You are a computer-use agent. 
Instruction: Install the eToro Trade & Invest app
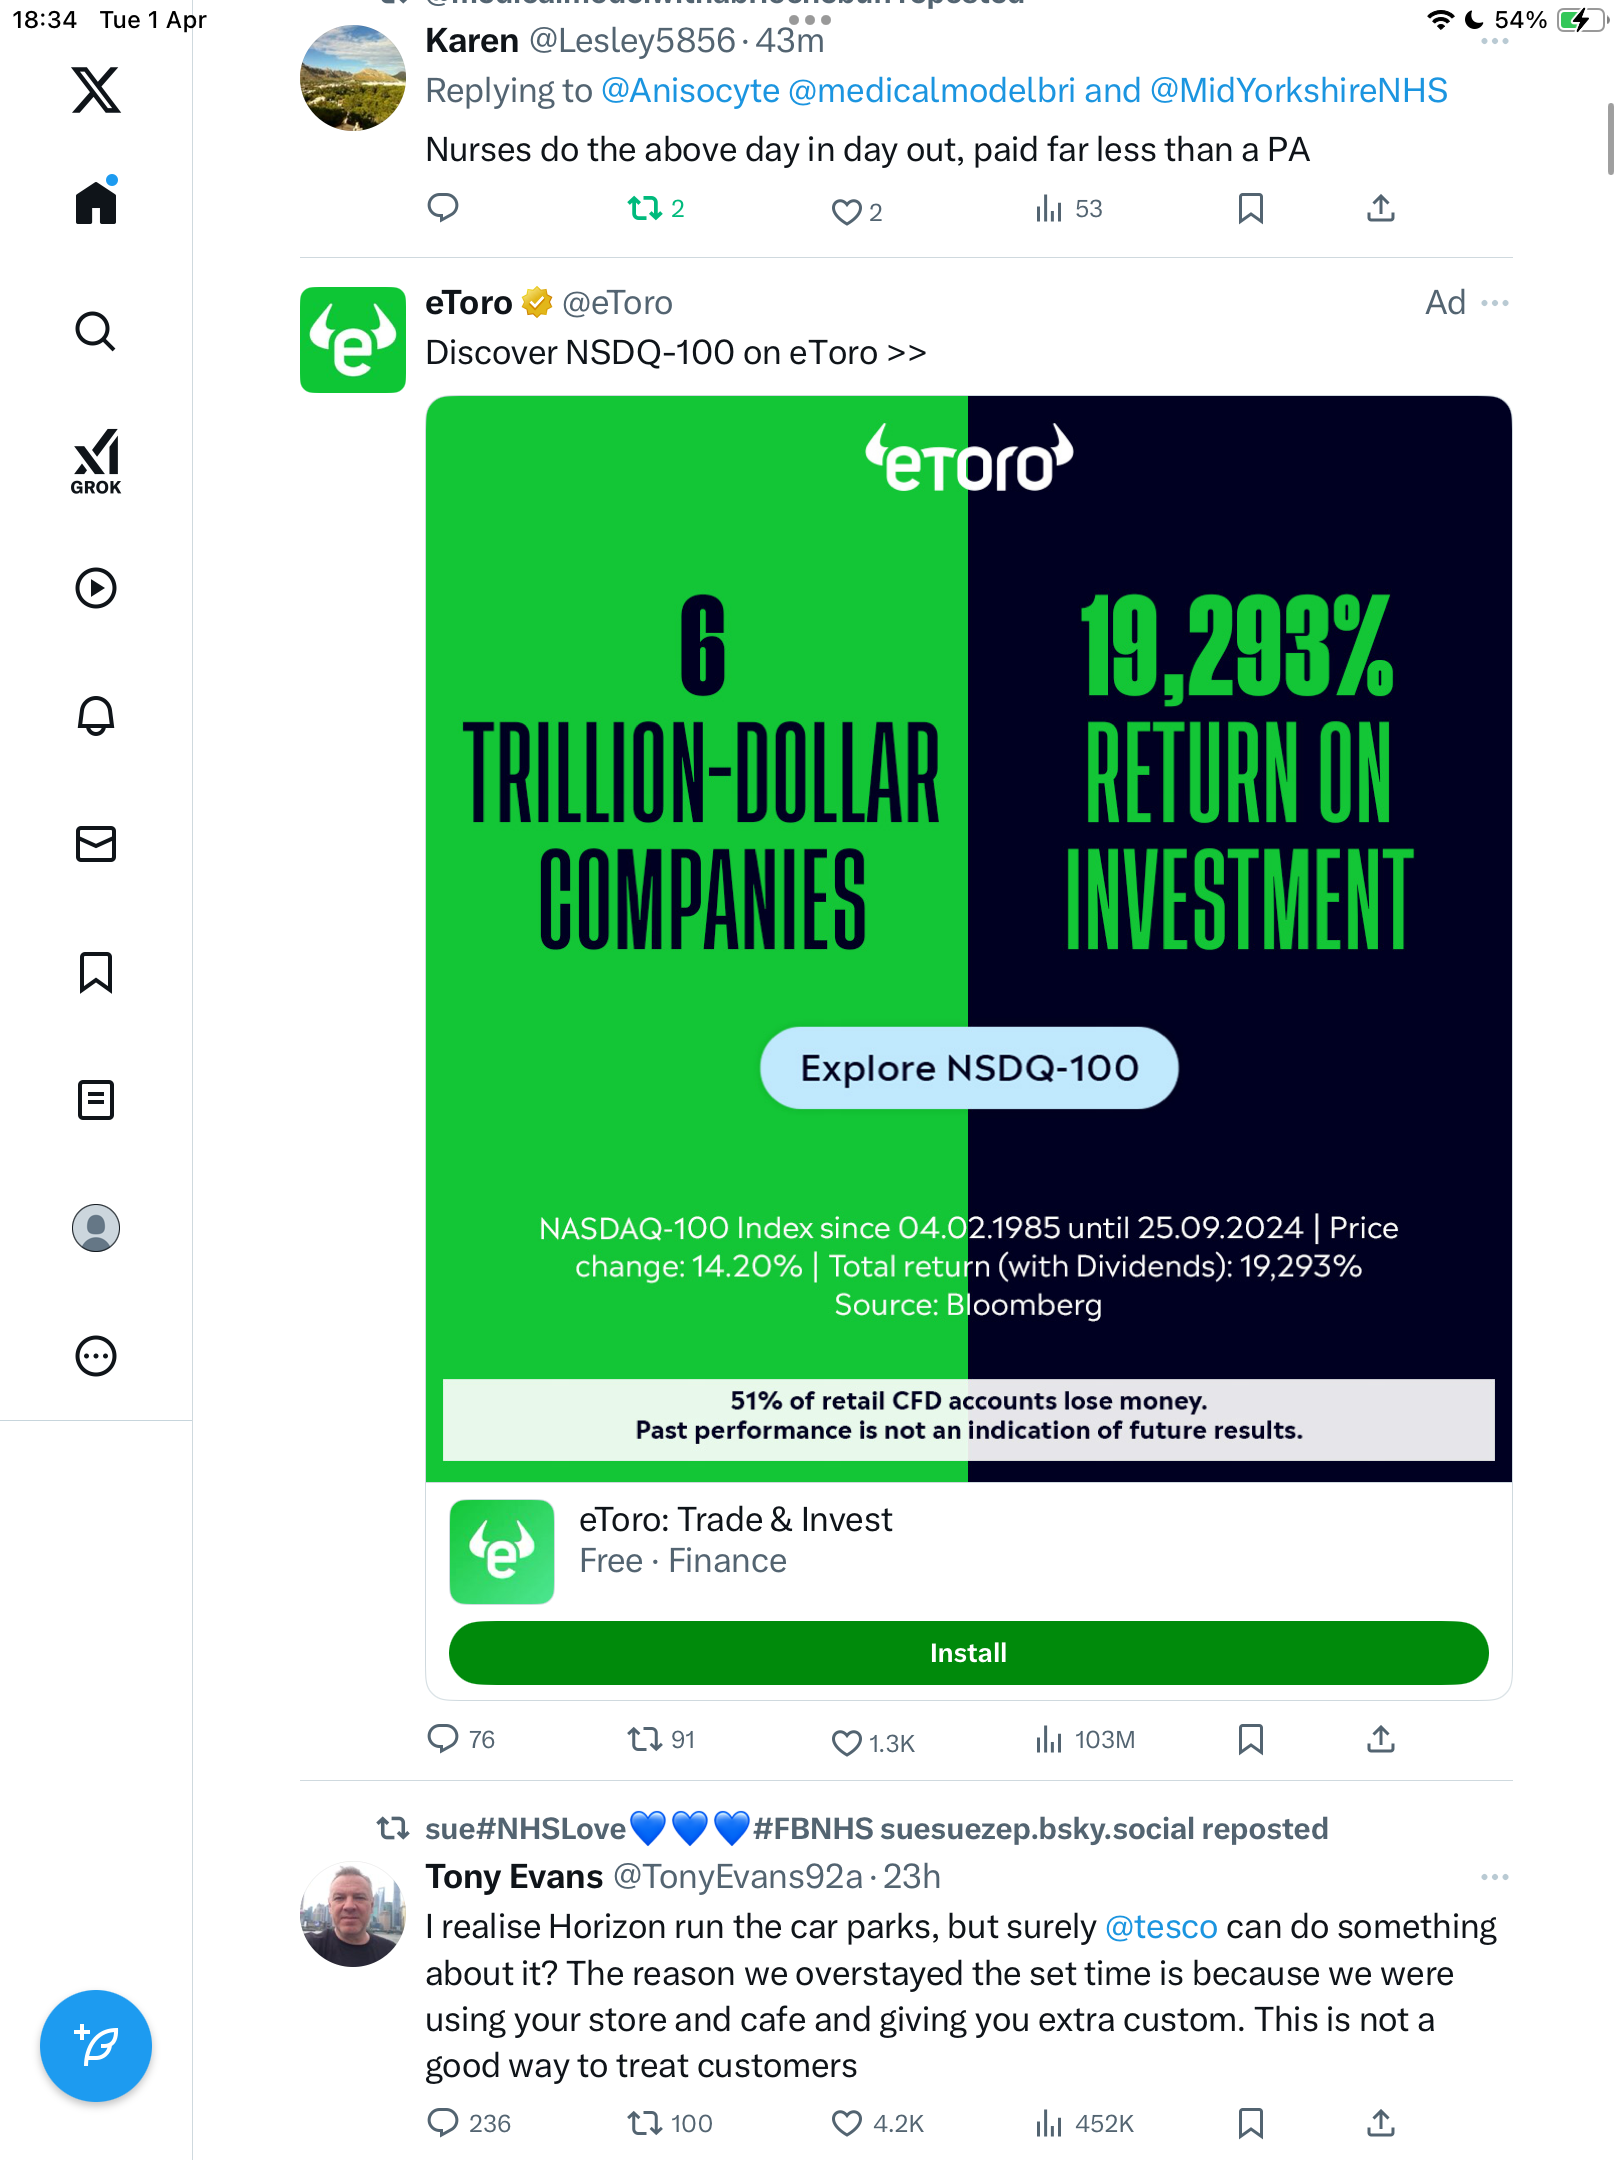click(x=968, y=1653)
